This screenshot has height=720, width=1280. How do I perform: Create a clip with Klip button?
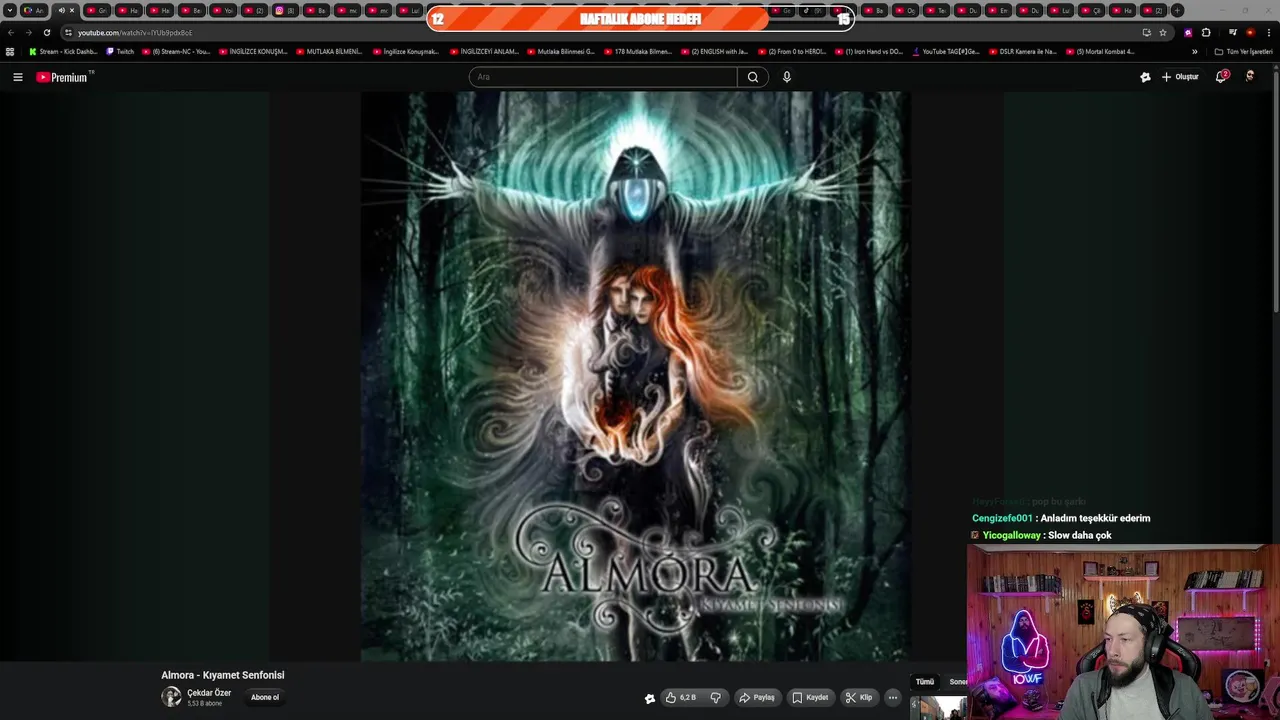[x=859, y=697]
